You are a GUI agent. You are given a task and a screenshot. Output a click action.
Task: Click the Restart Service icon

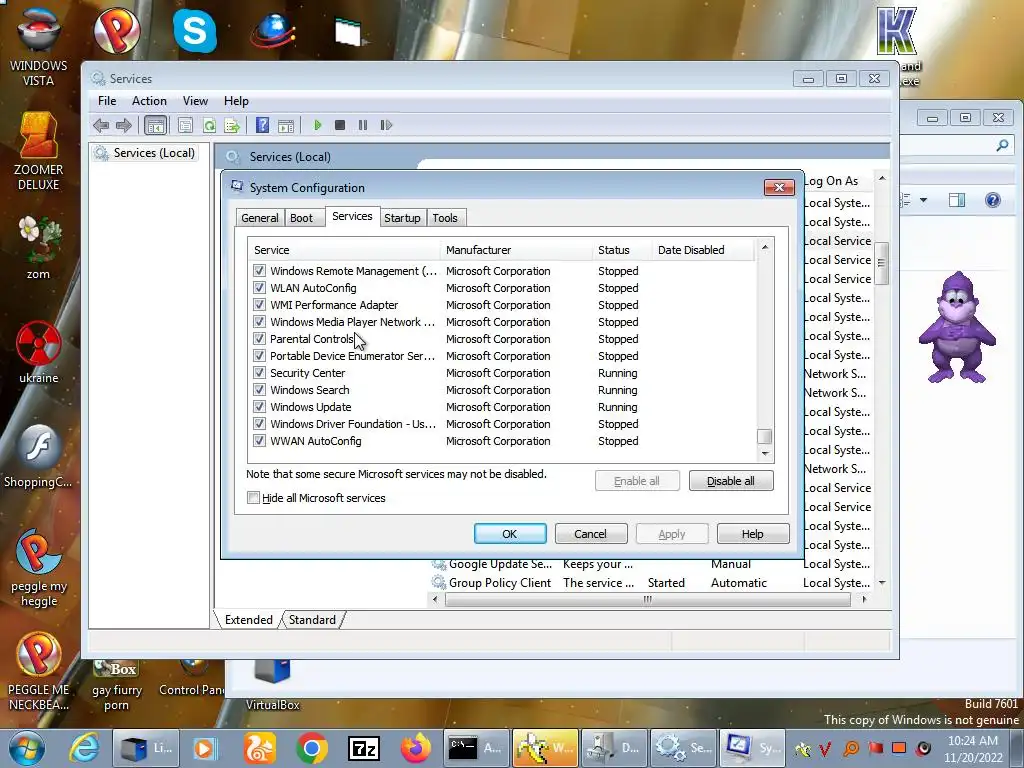pyautogui.click(x=386, y=125)
